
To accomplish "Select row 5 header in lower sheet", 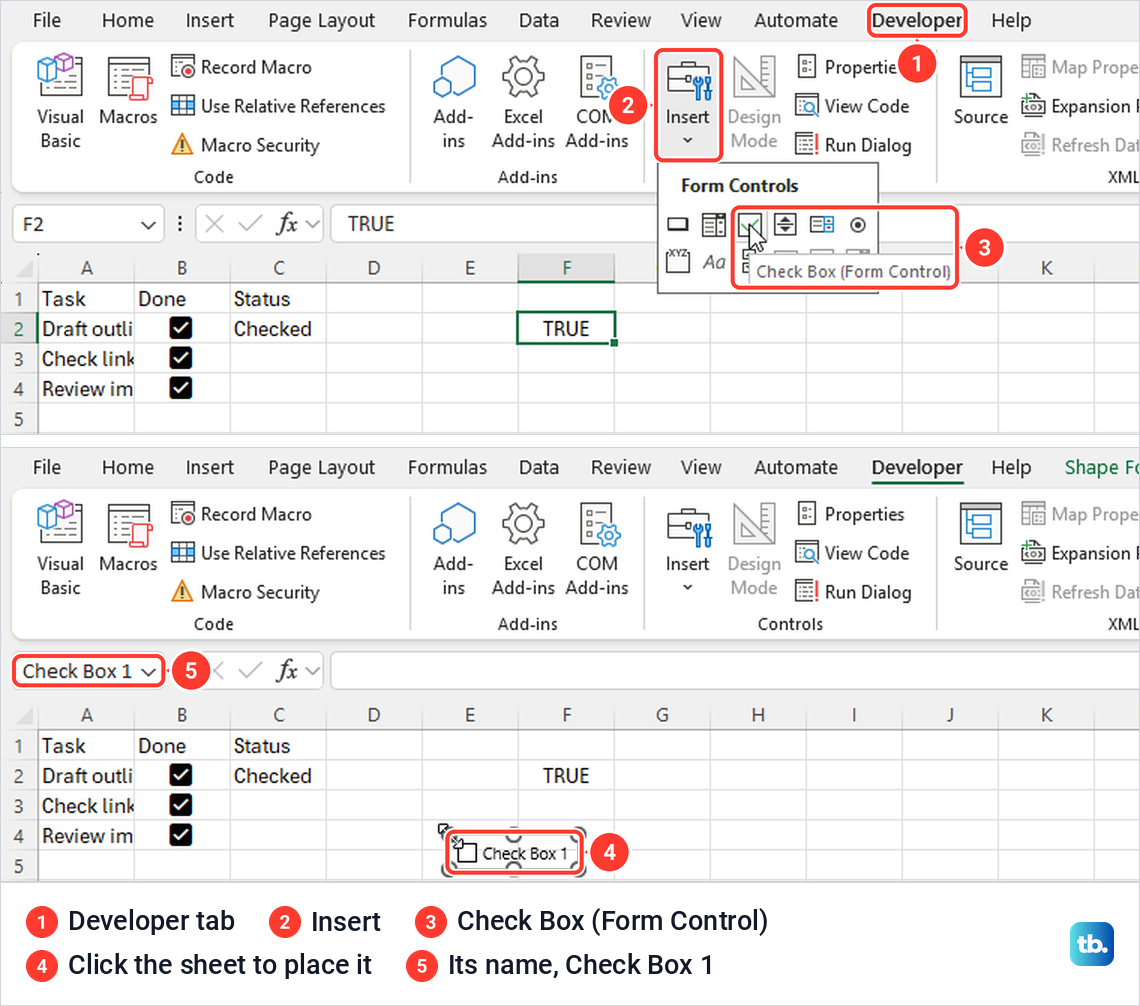I will [x=19, y=866].
